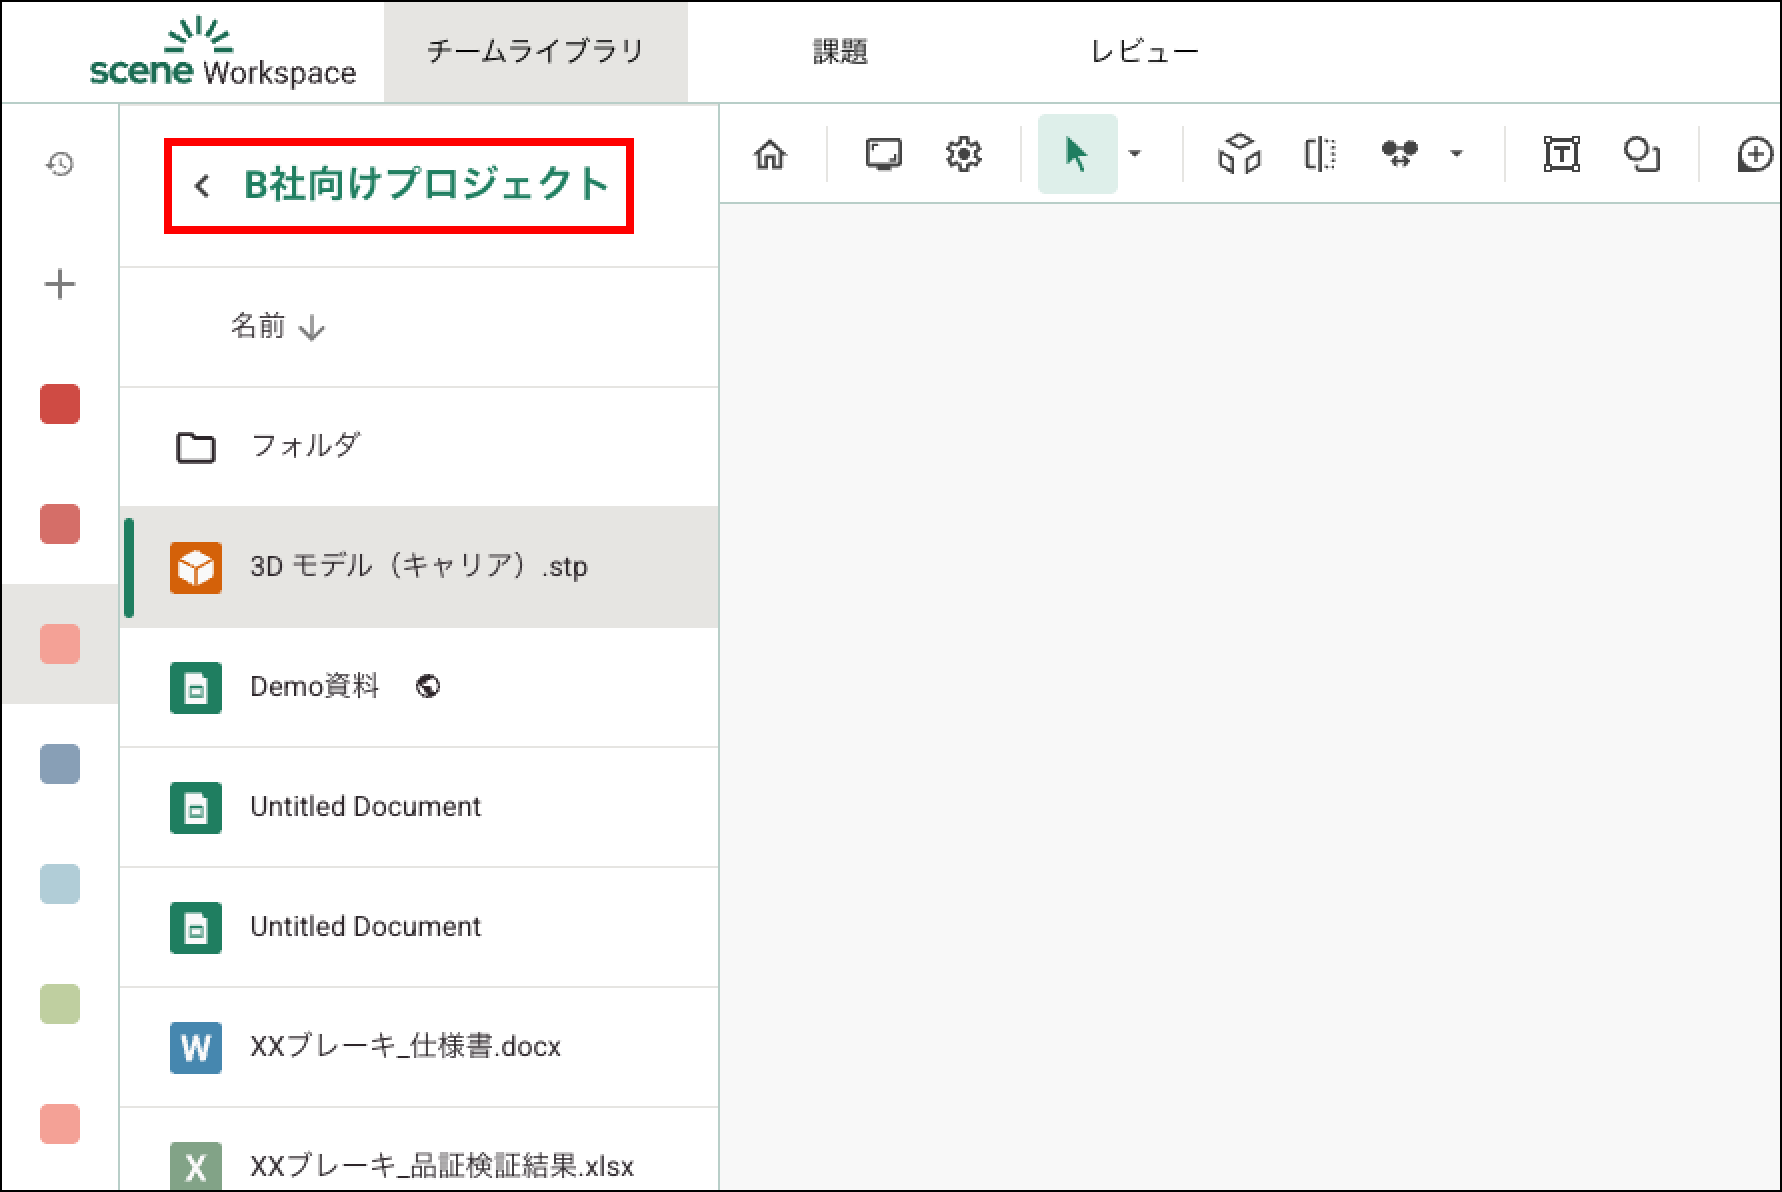The width and height of the screenshot is (1782, 1192).
Task: Expand dropdown arrow next to pointer tool
Action: [1135, 154]
